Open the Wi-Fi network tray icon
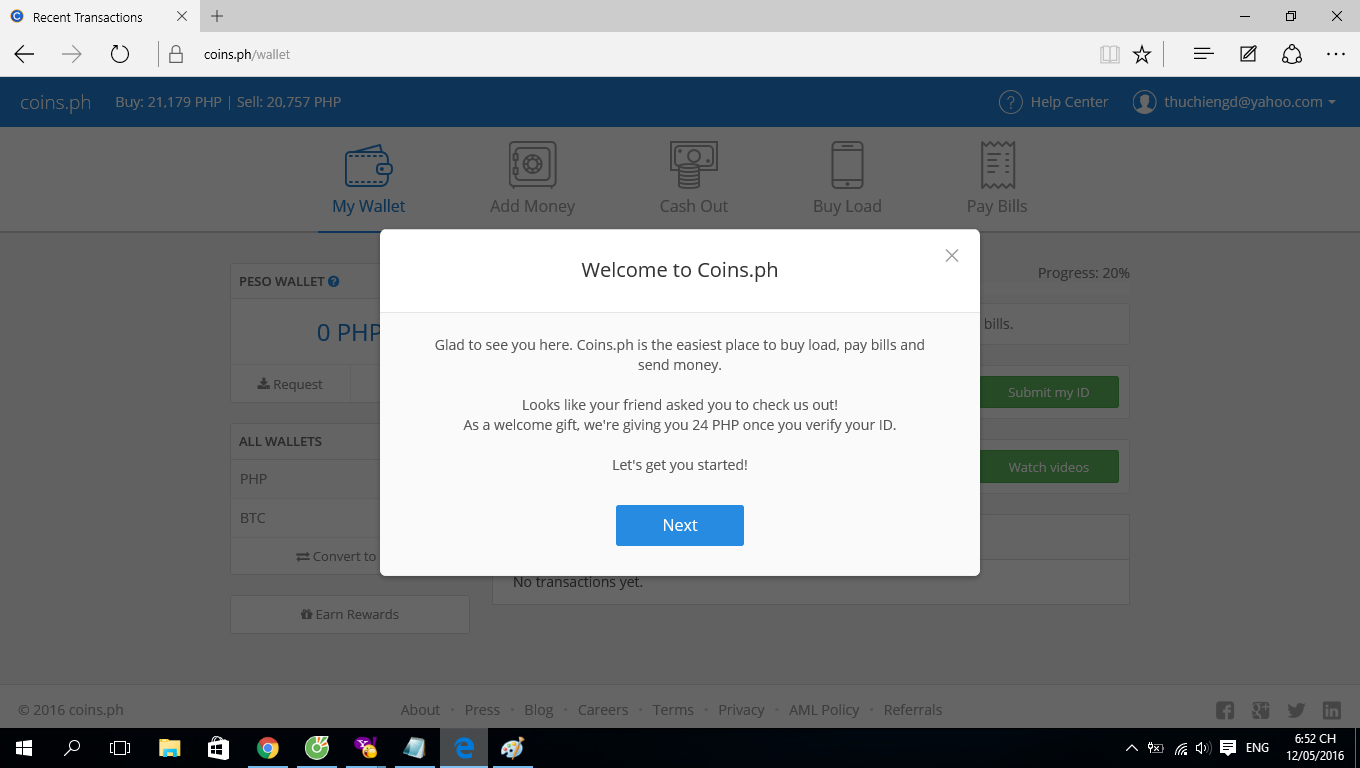This screenshot has width=1360, height=768. pos(1181,747)
